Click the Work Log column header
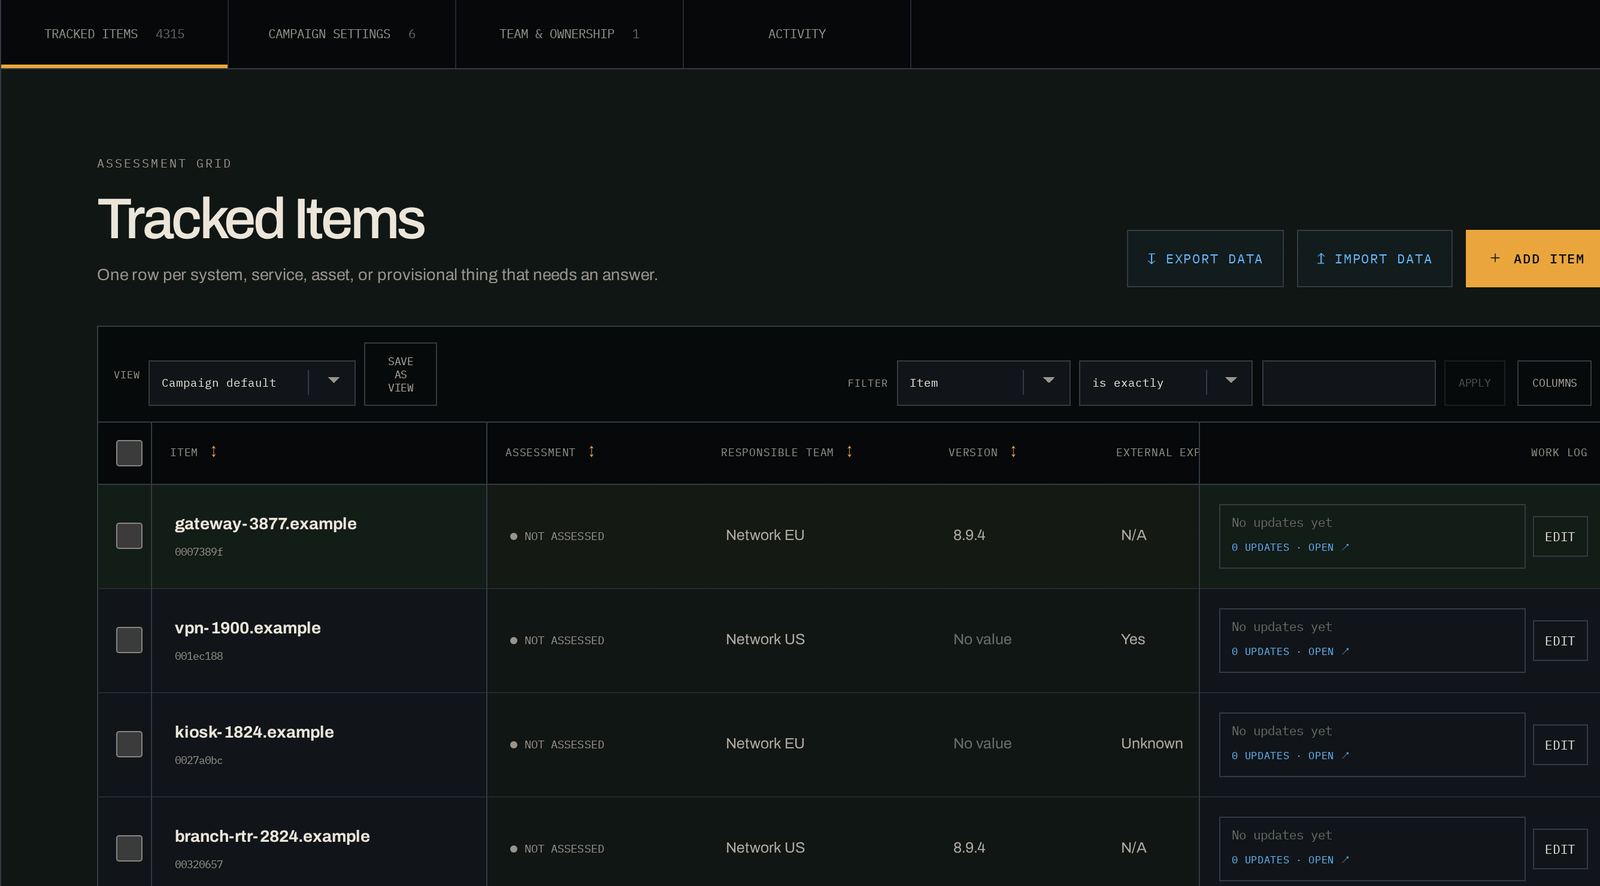 1558,453
